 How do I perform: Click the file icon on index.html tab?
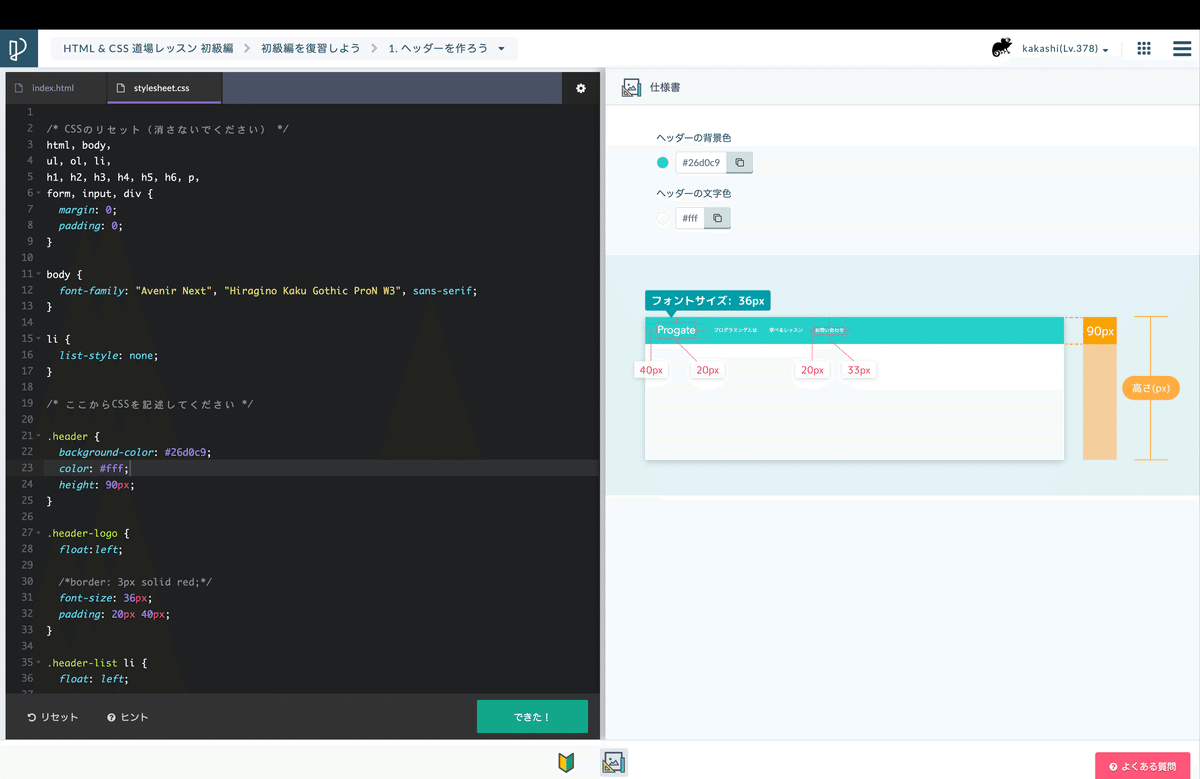coord(19,88)
